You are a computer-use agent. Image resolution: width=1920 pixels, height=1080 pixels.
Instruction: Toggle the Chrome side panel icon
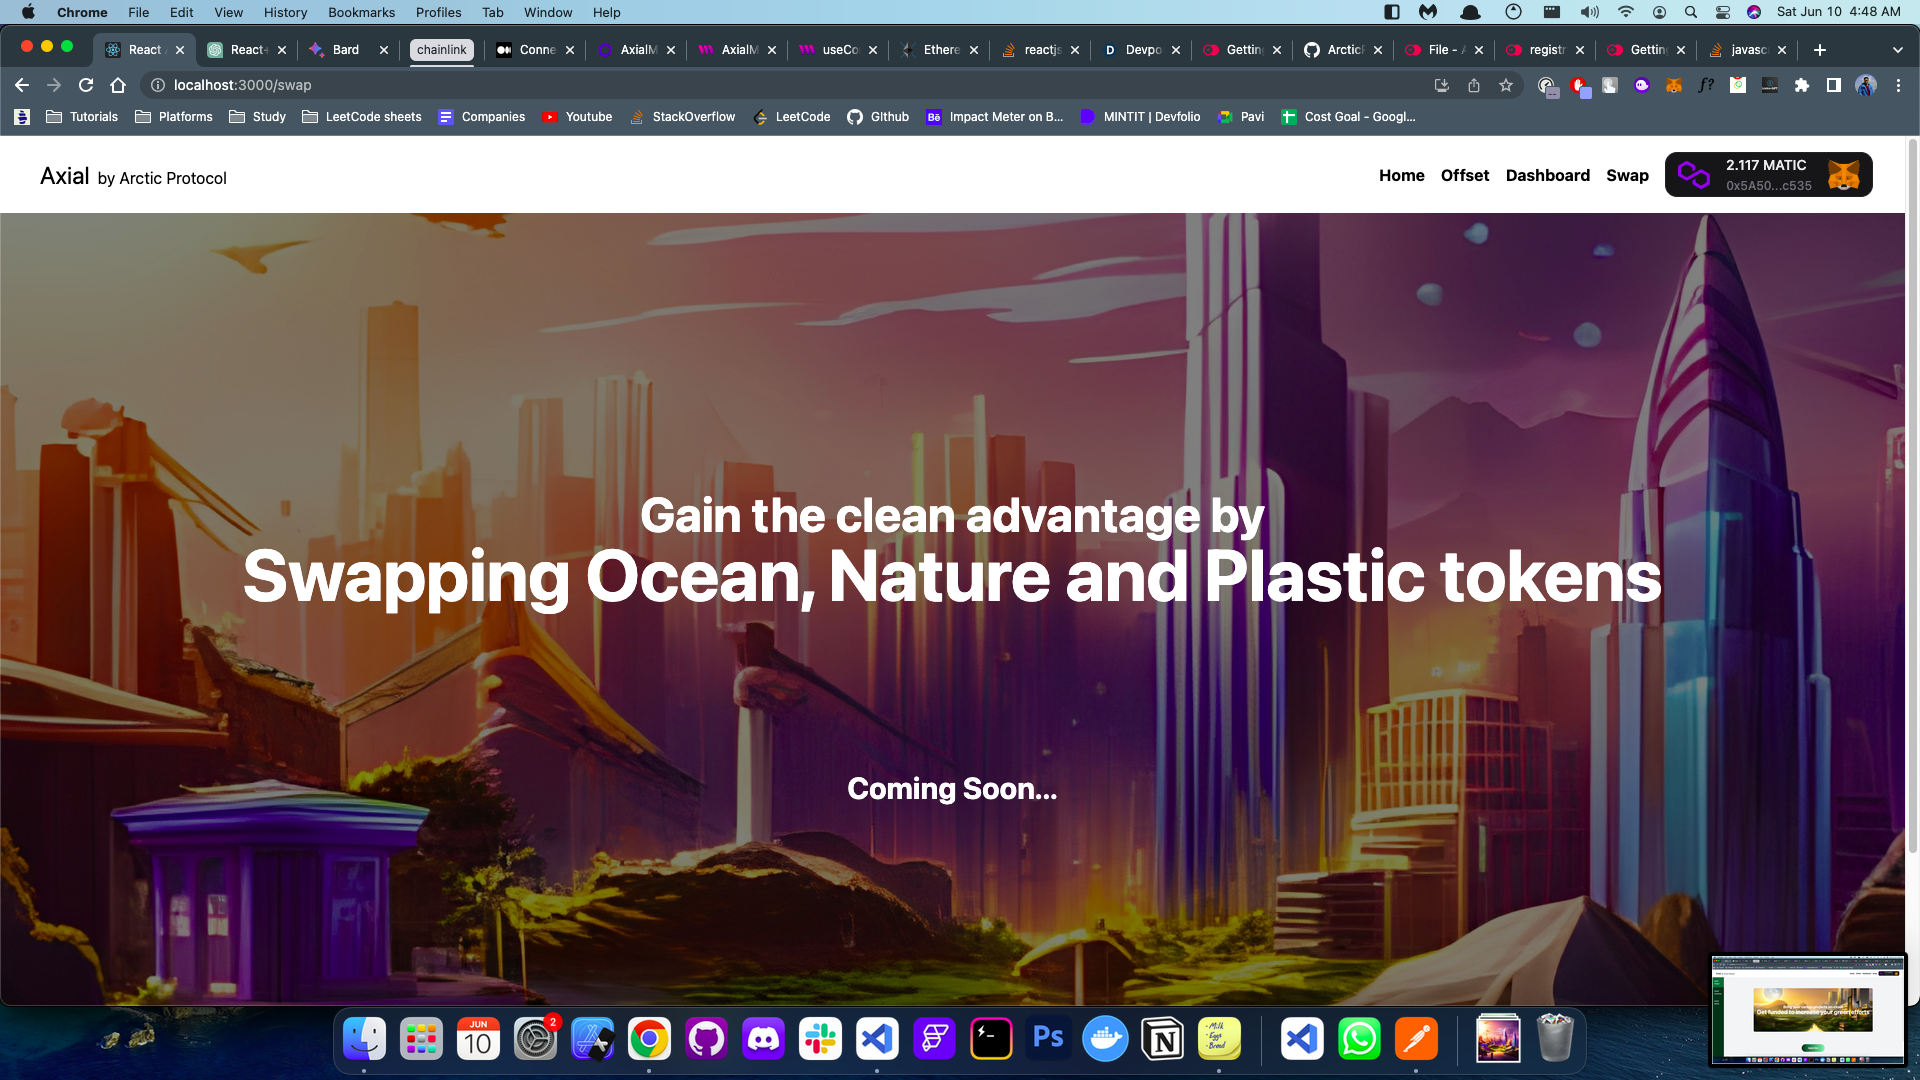click(x=1833, y=85)
